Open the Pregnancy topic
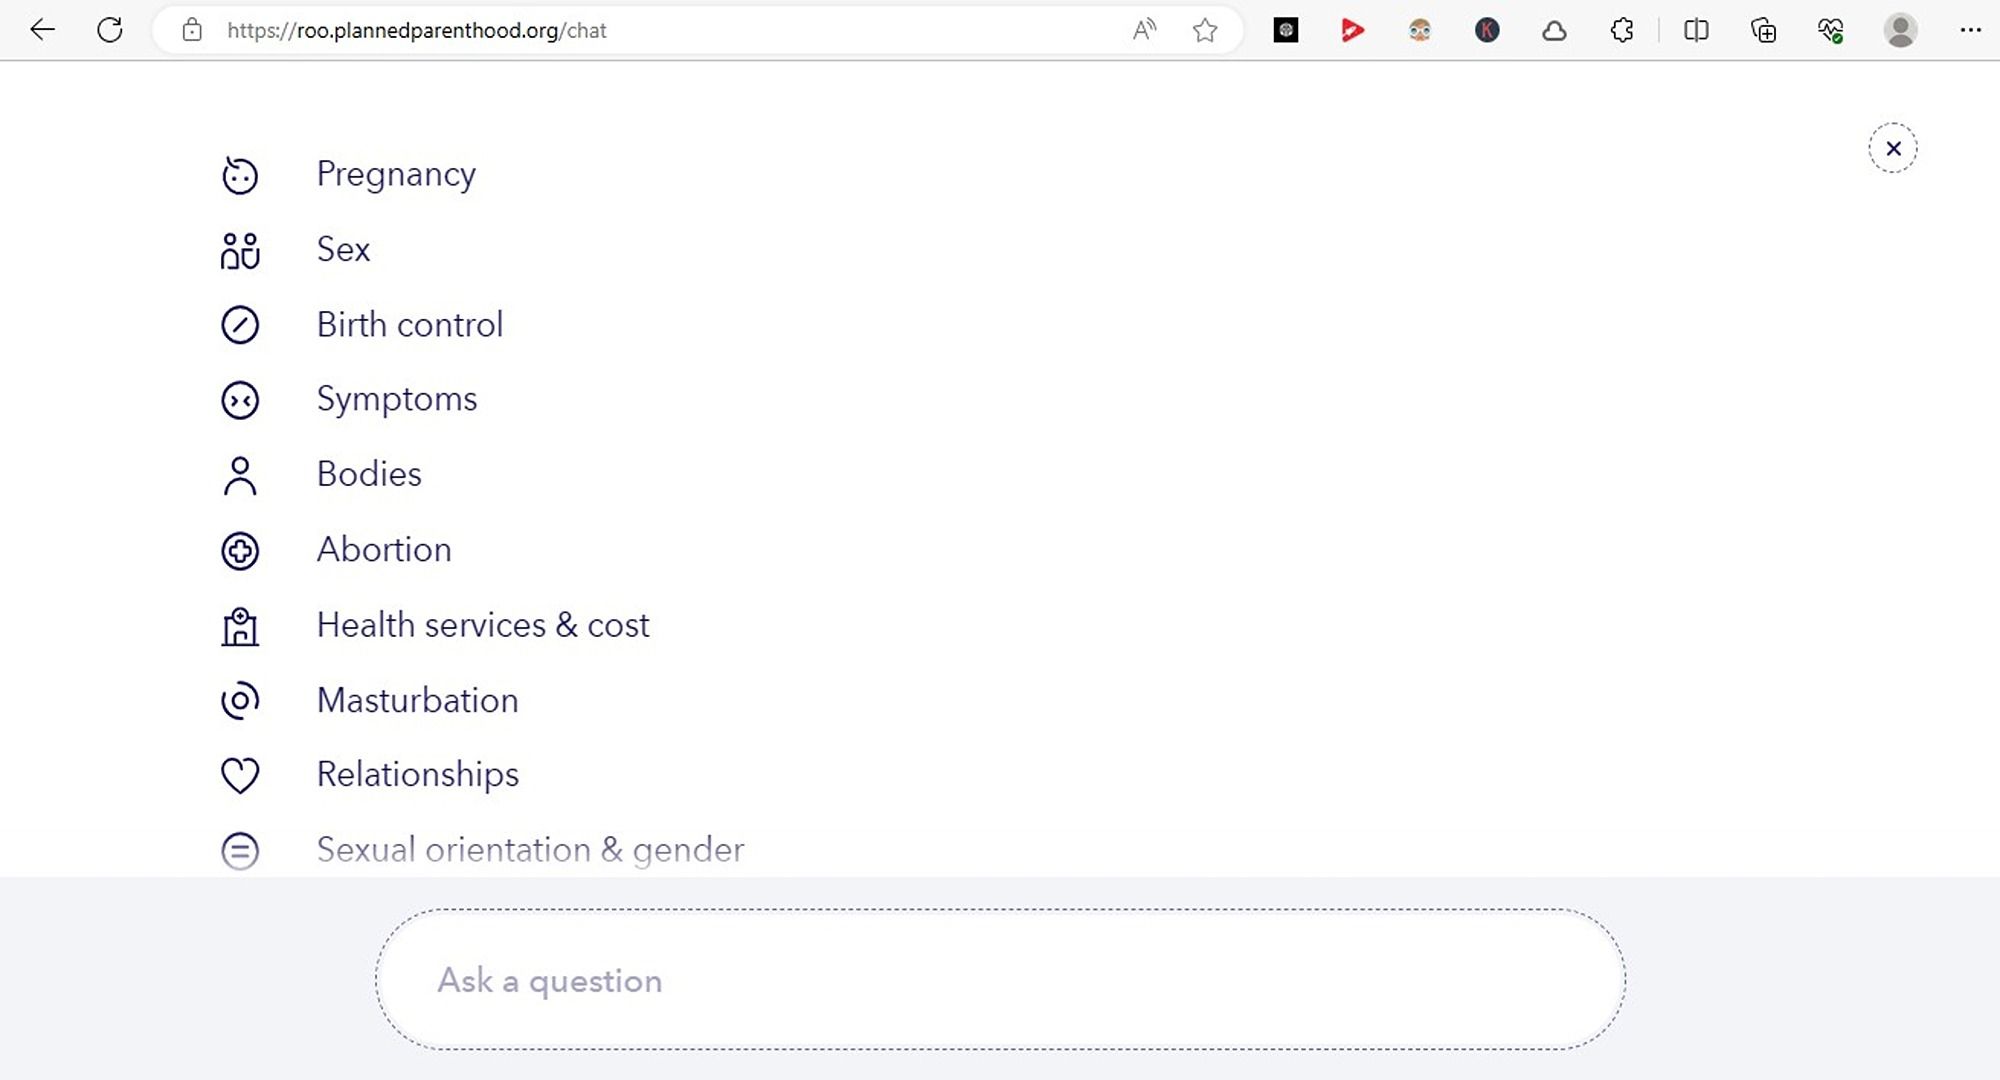 [x=396, y=174]
